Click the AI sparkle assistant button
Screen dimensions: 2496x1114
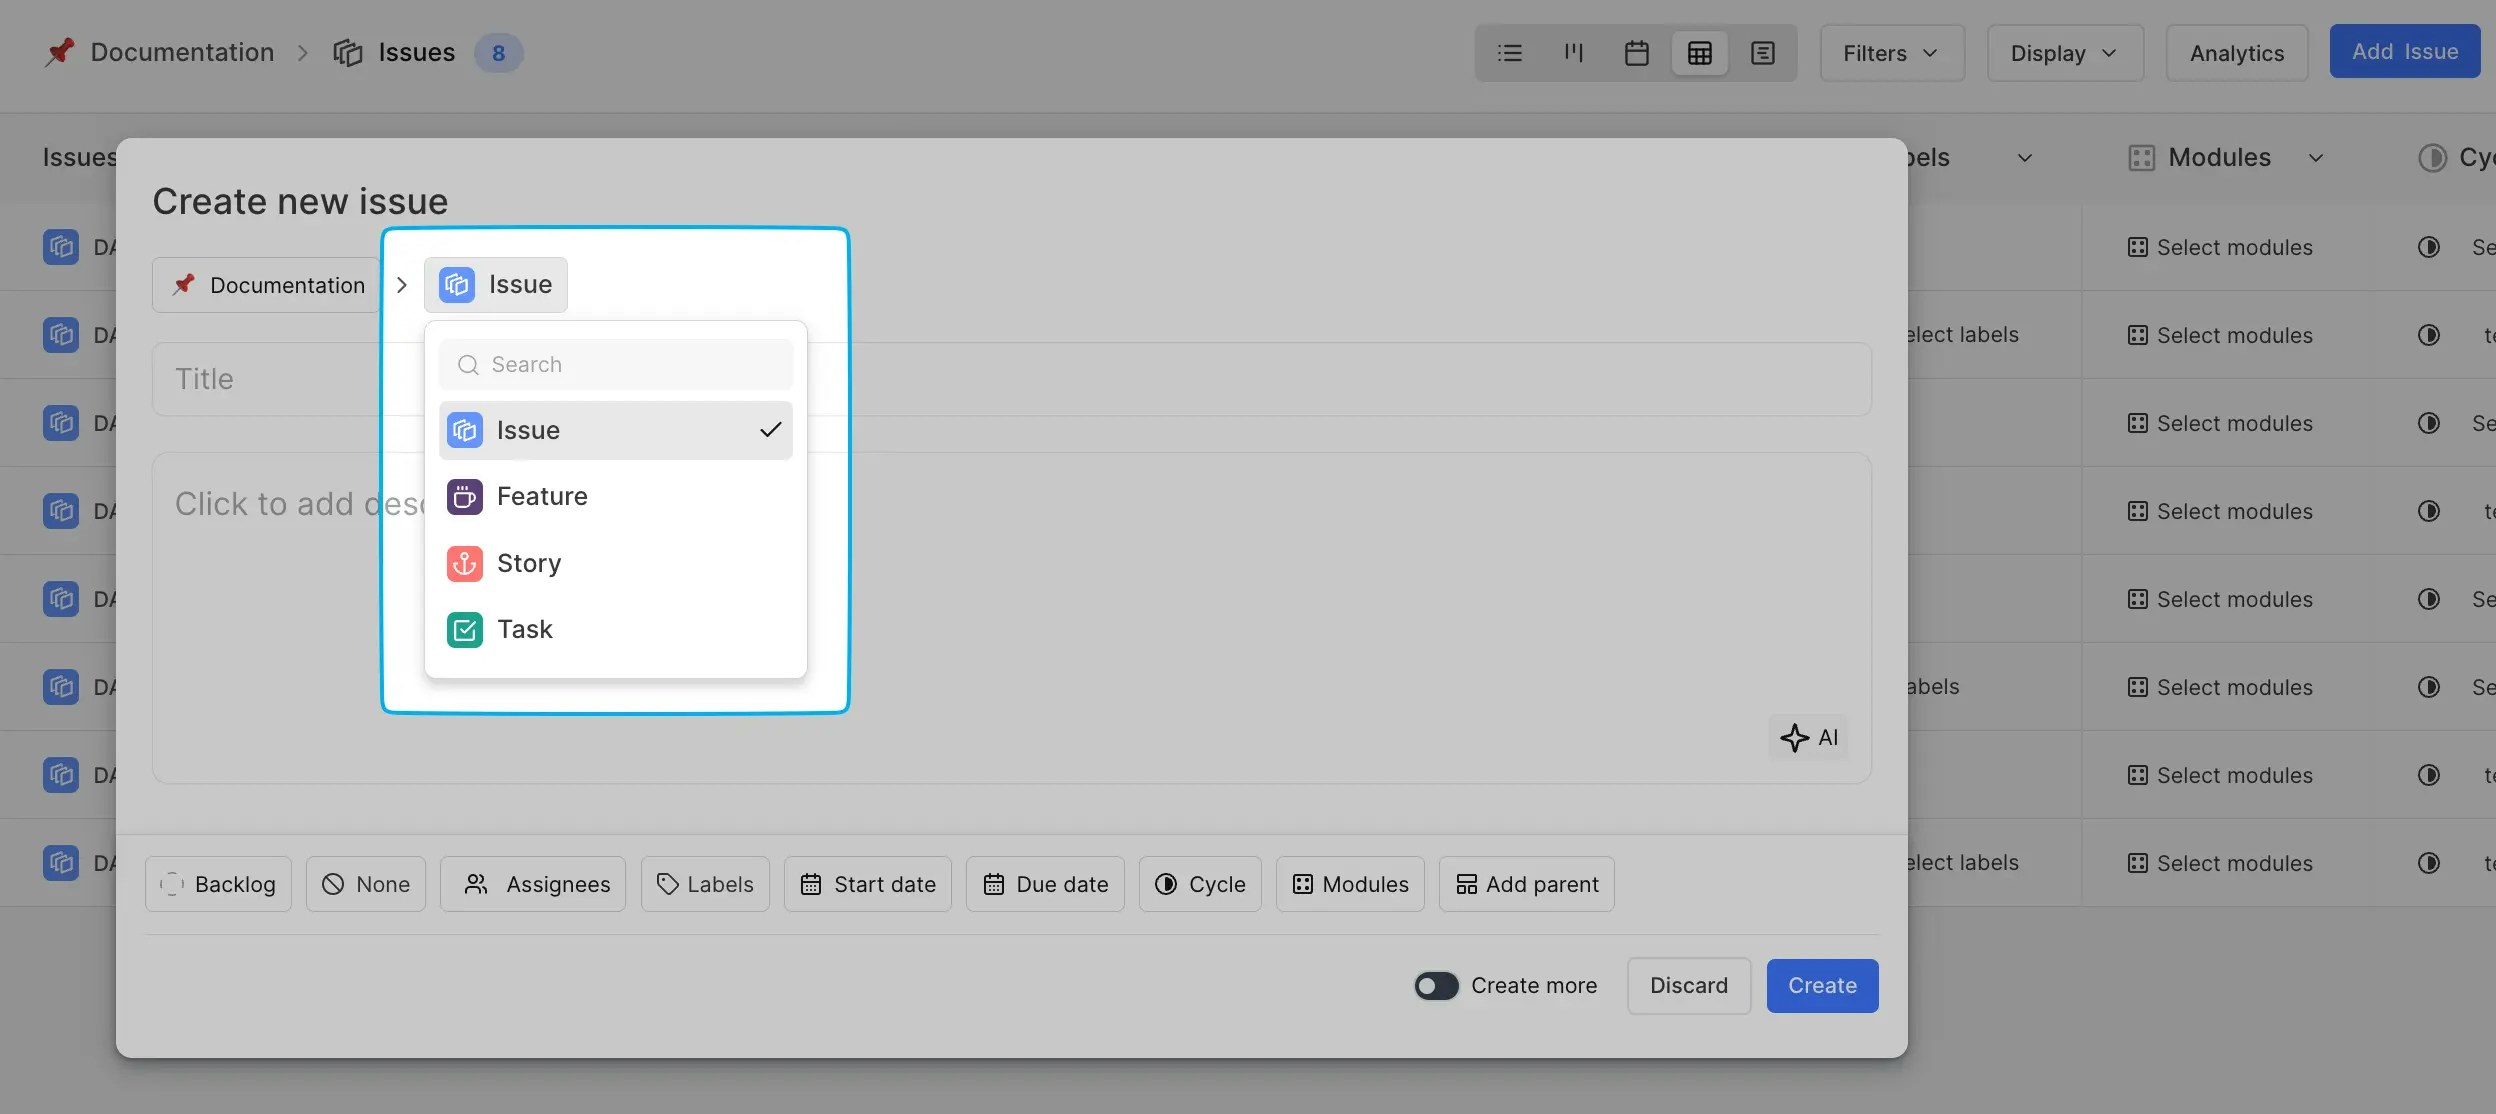(1808, 738)
